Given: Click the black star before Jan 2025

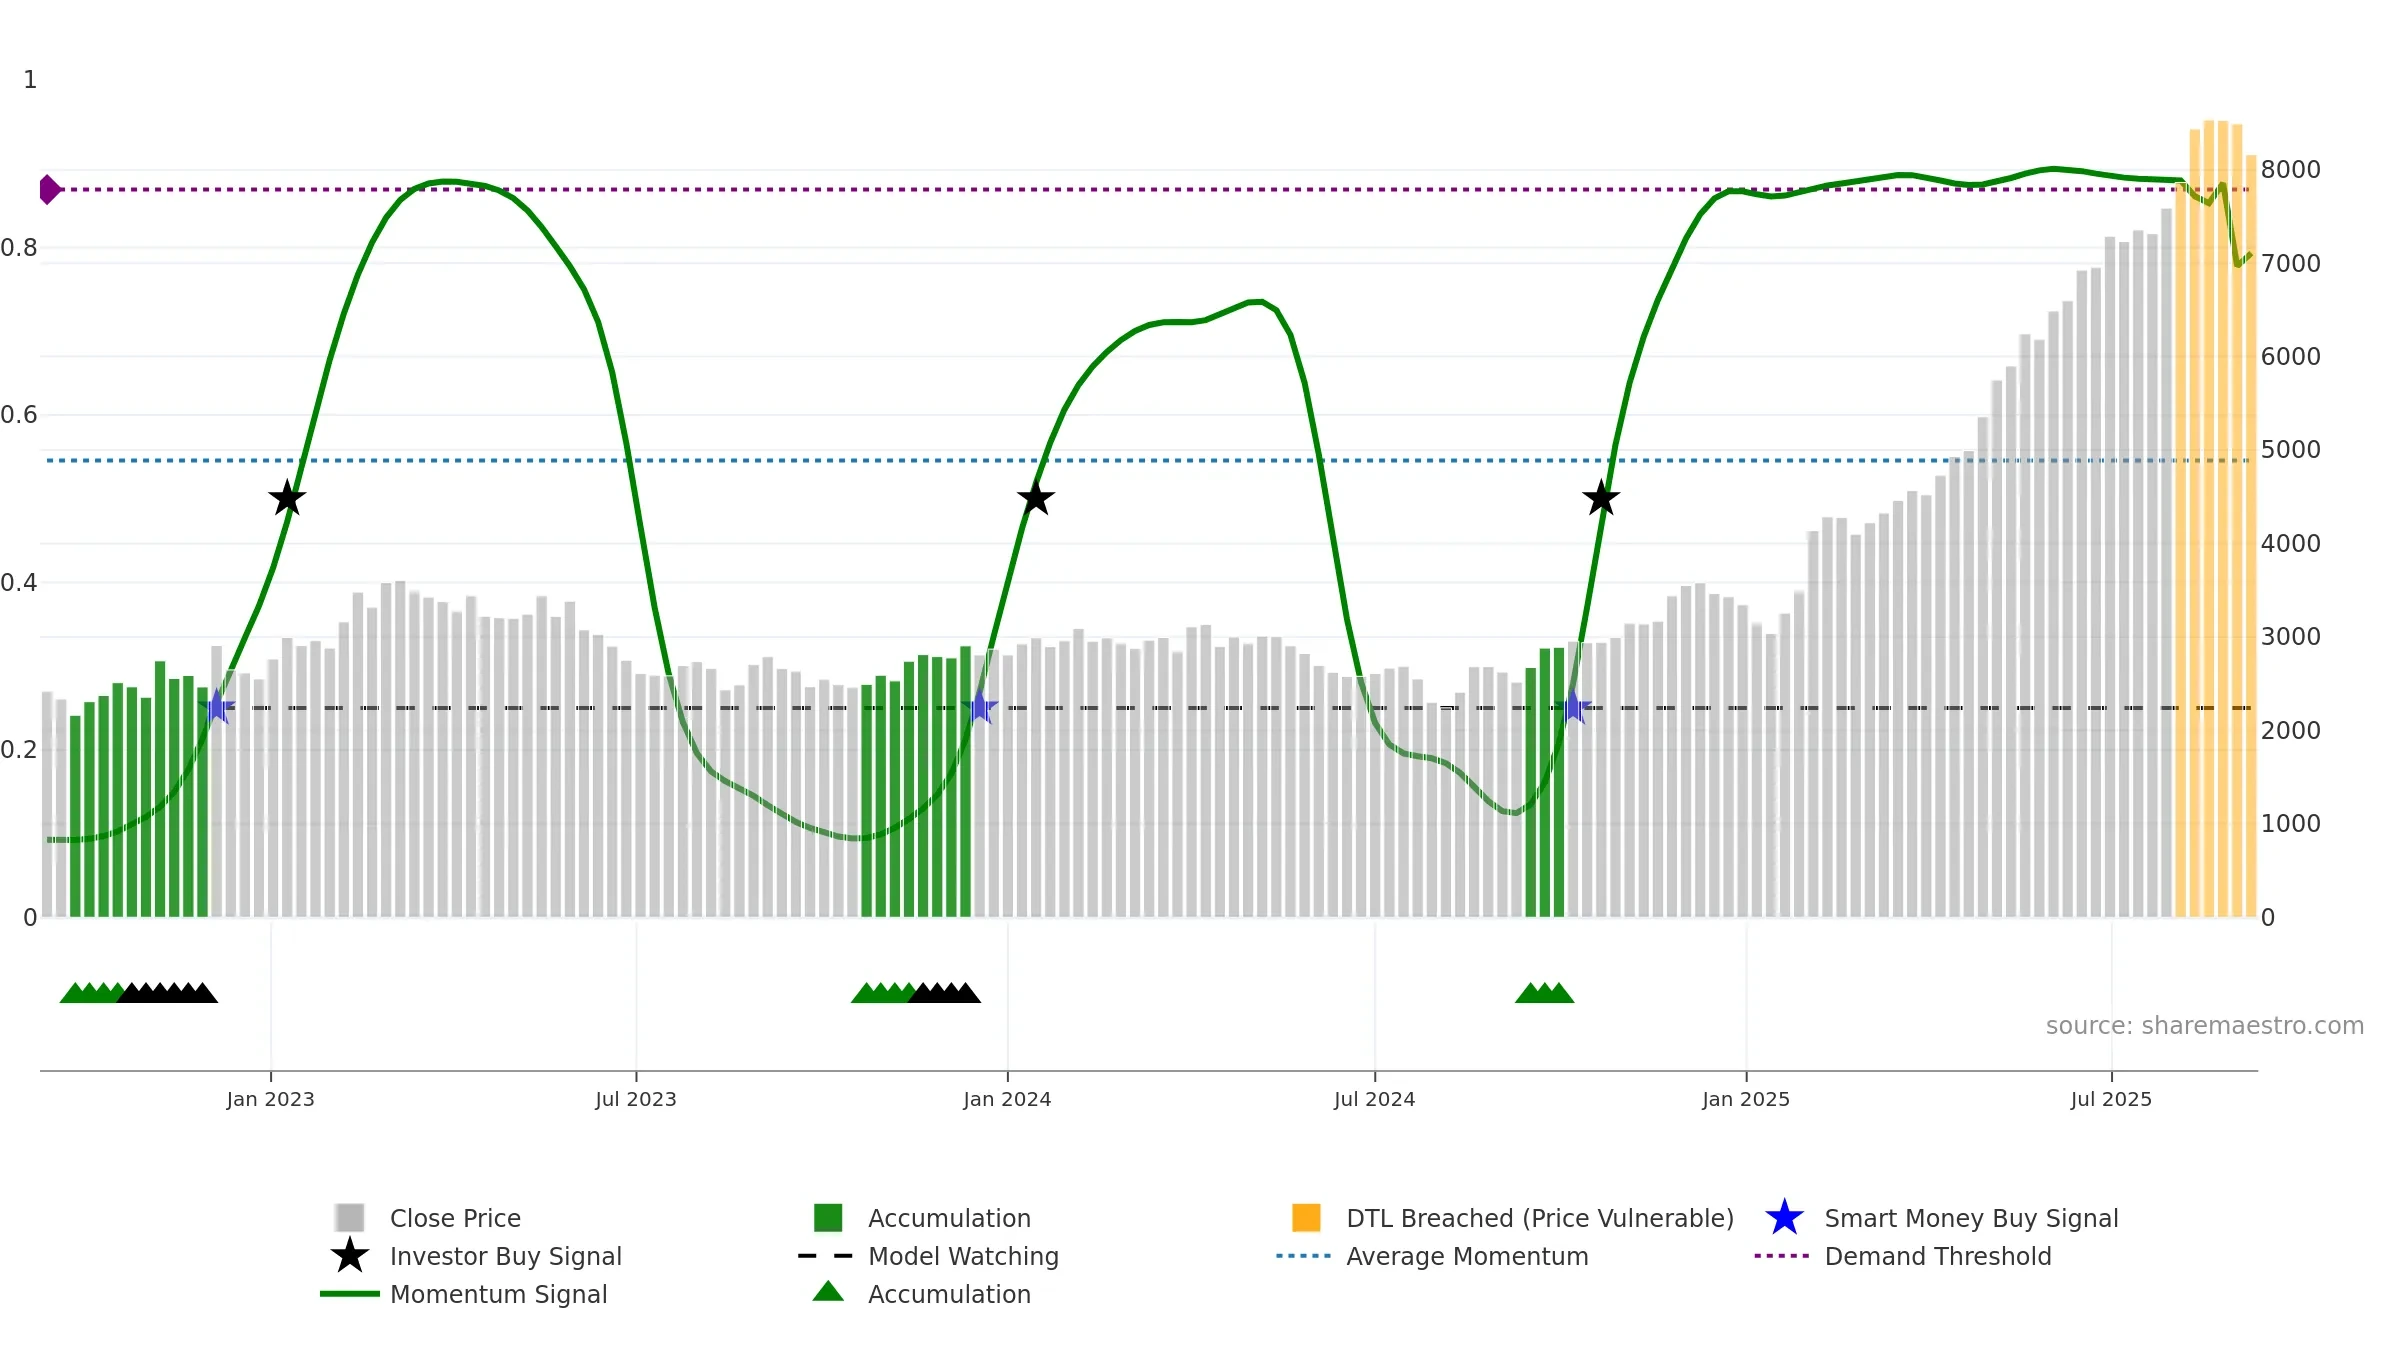Looking at the screenshot, I should tap(1601, 498).
